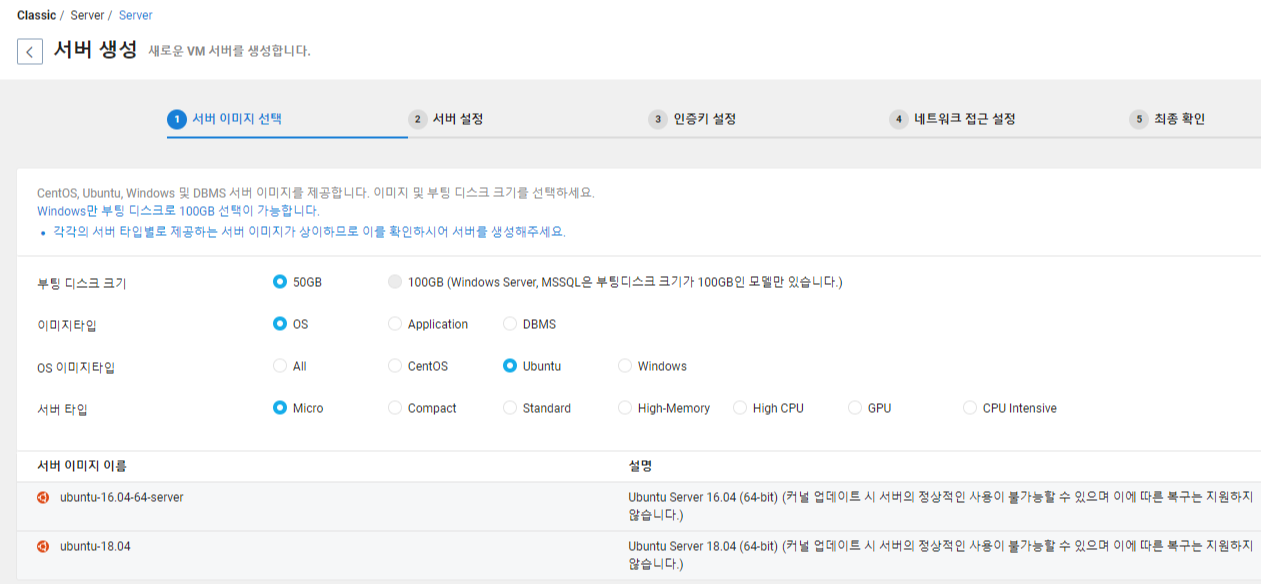Select Standard server type
Viewport: 1261px width, 584px height.
point(510,408)
